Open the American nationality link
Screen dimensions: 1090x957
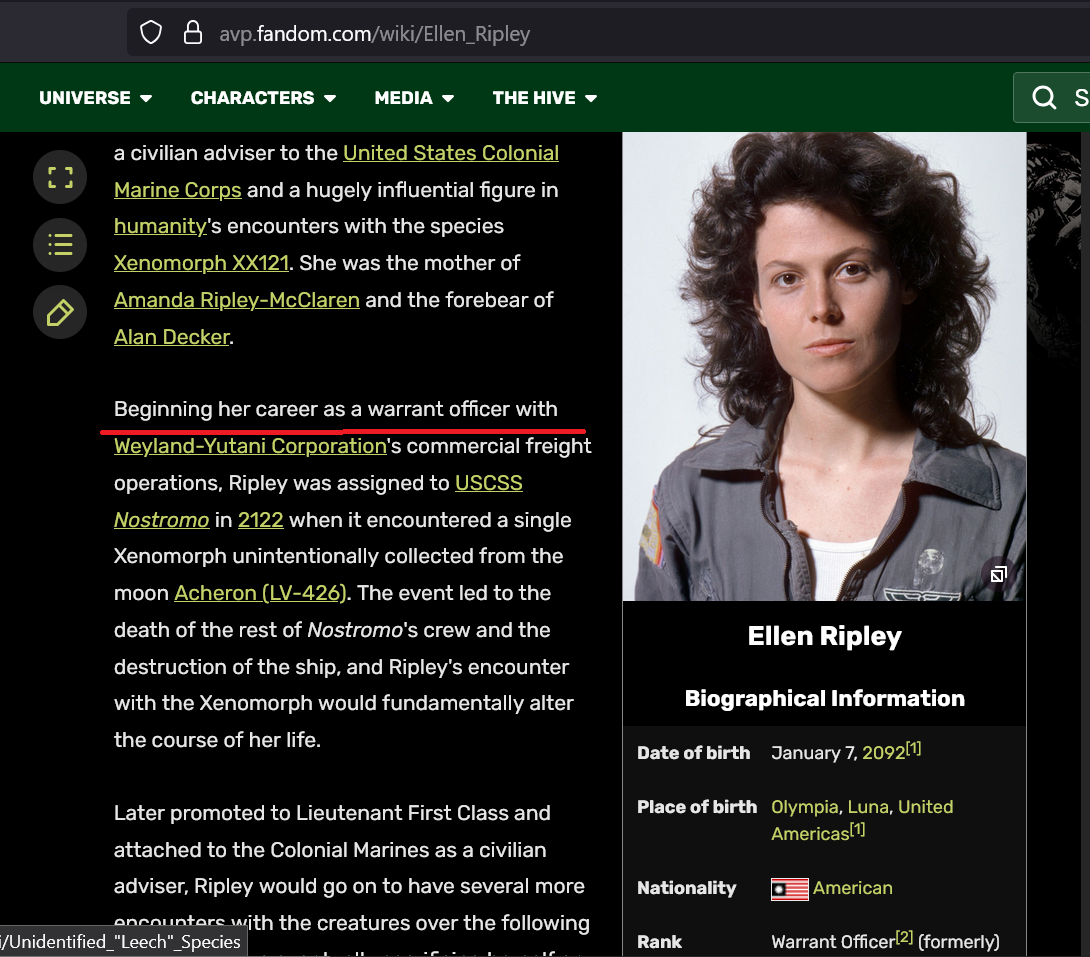853,888
